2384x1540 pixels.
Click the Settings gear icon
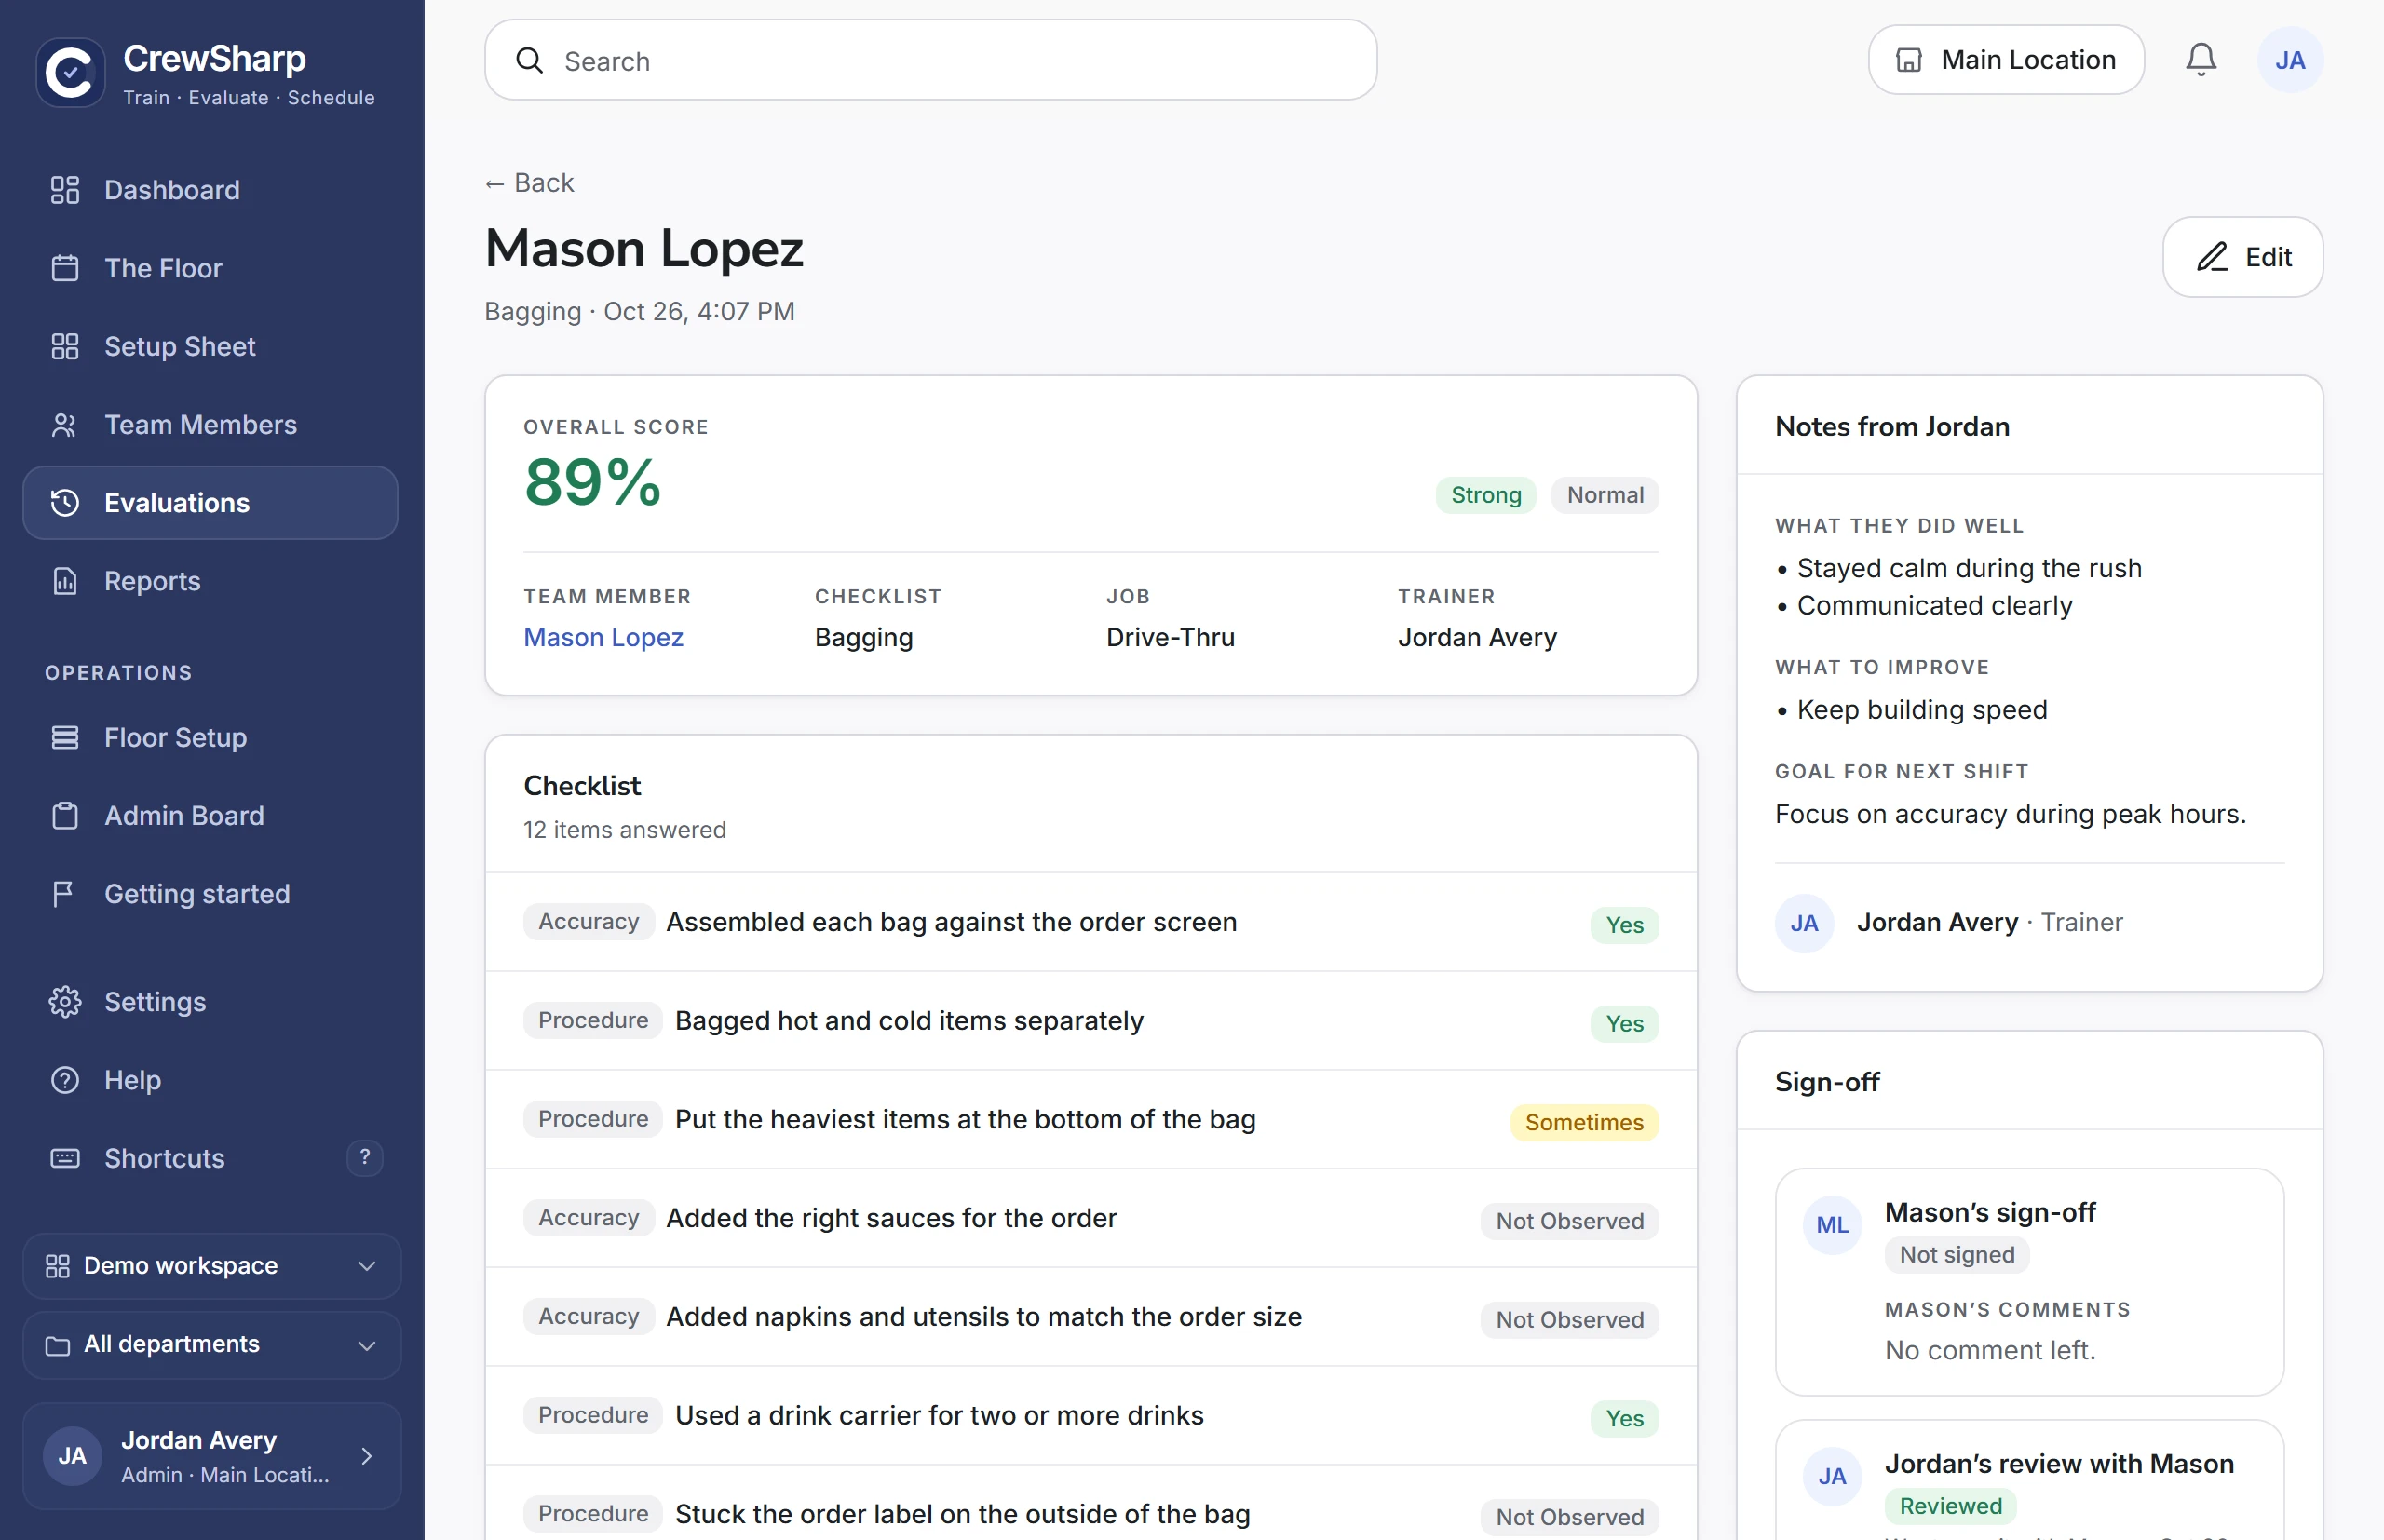[x=65, y=1002]
